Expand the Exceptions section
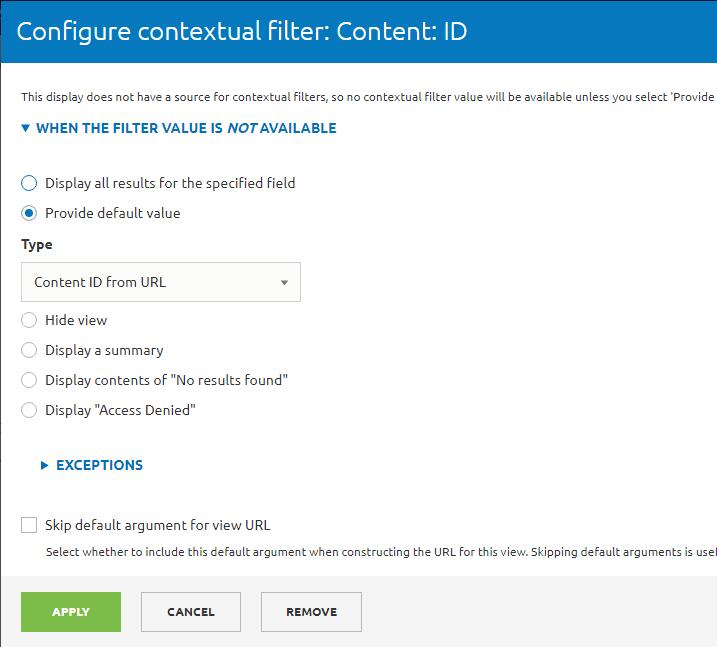The height and width of the screenshot is (647, 717). (x=92, y=465)
